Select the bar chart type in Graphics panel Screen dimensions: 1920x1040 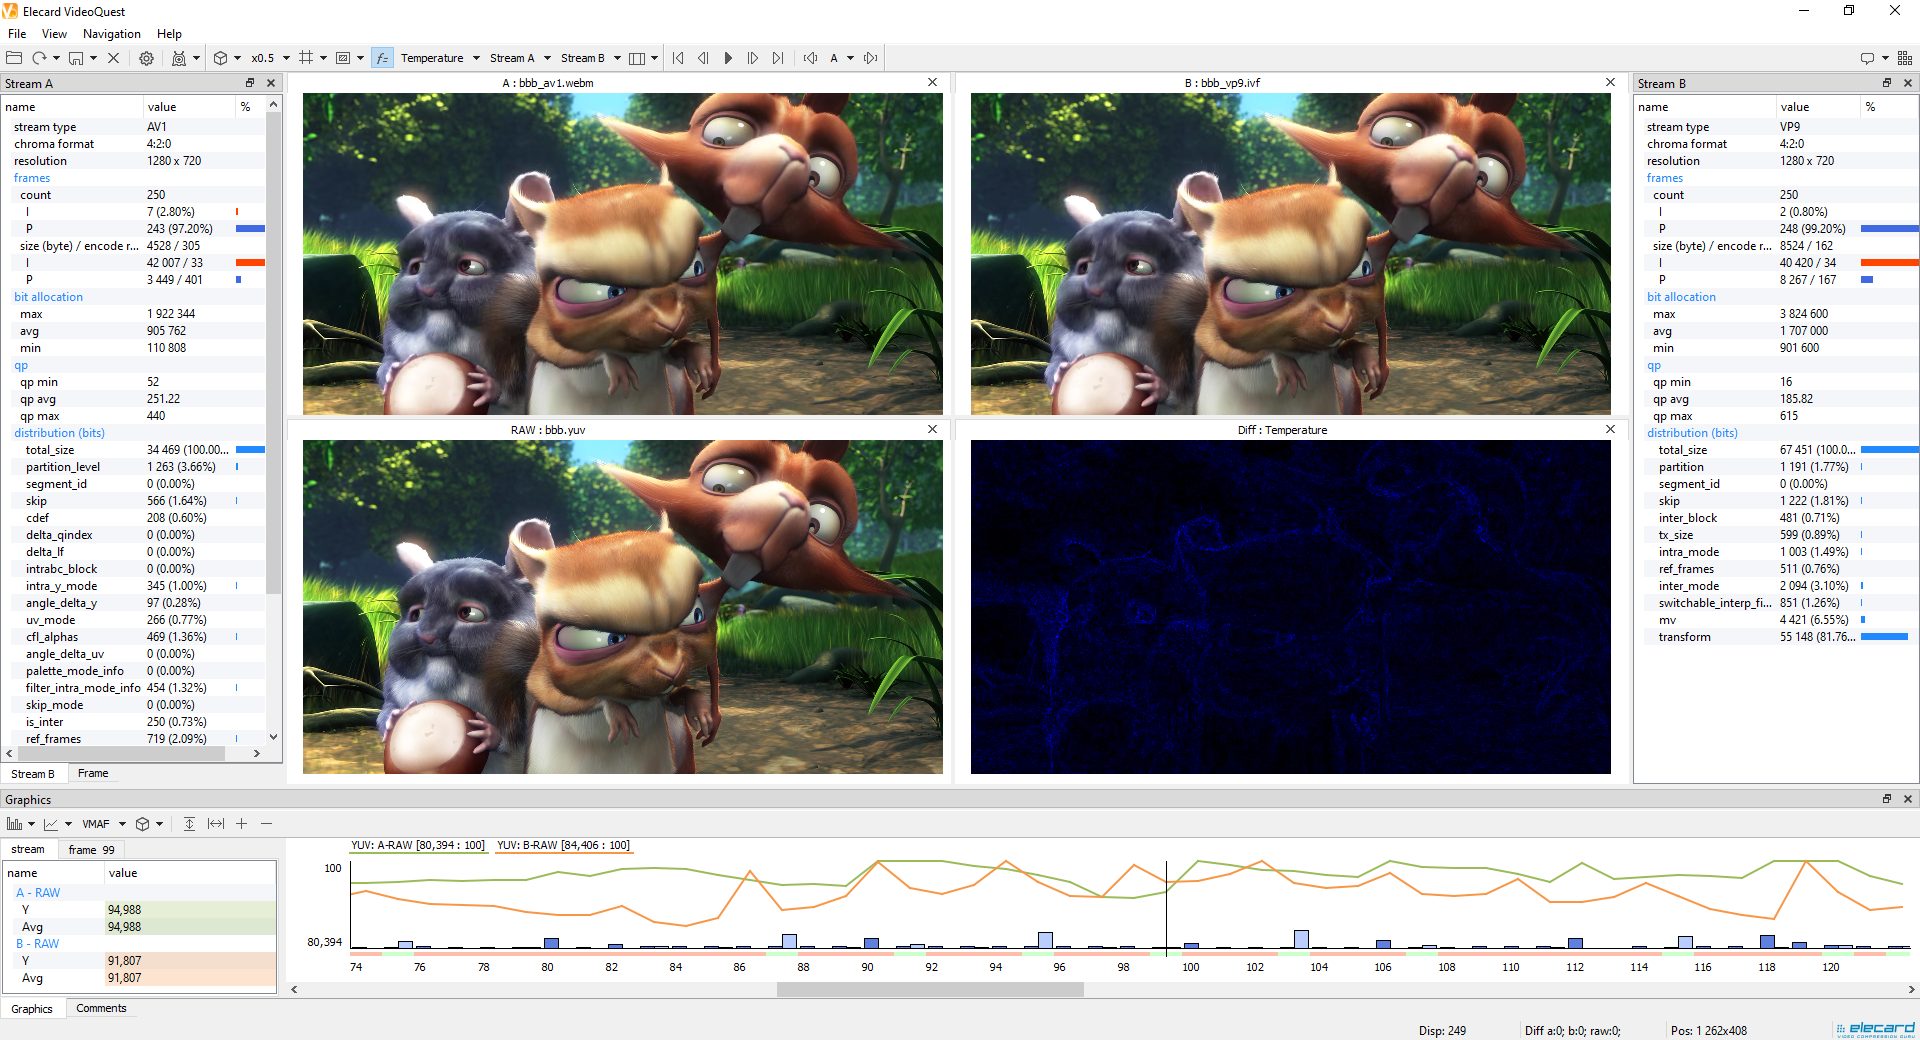pos(14,823)
